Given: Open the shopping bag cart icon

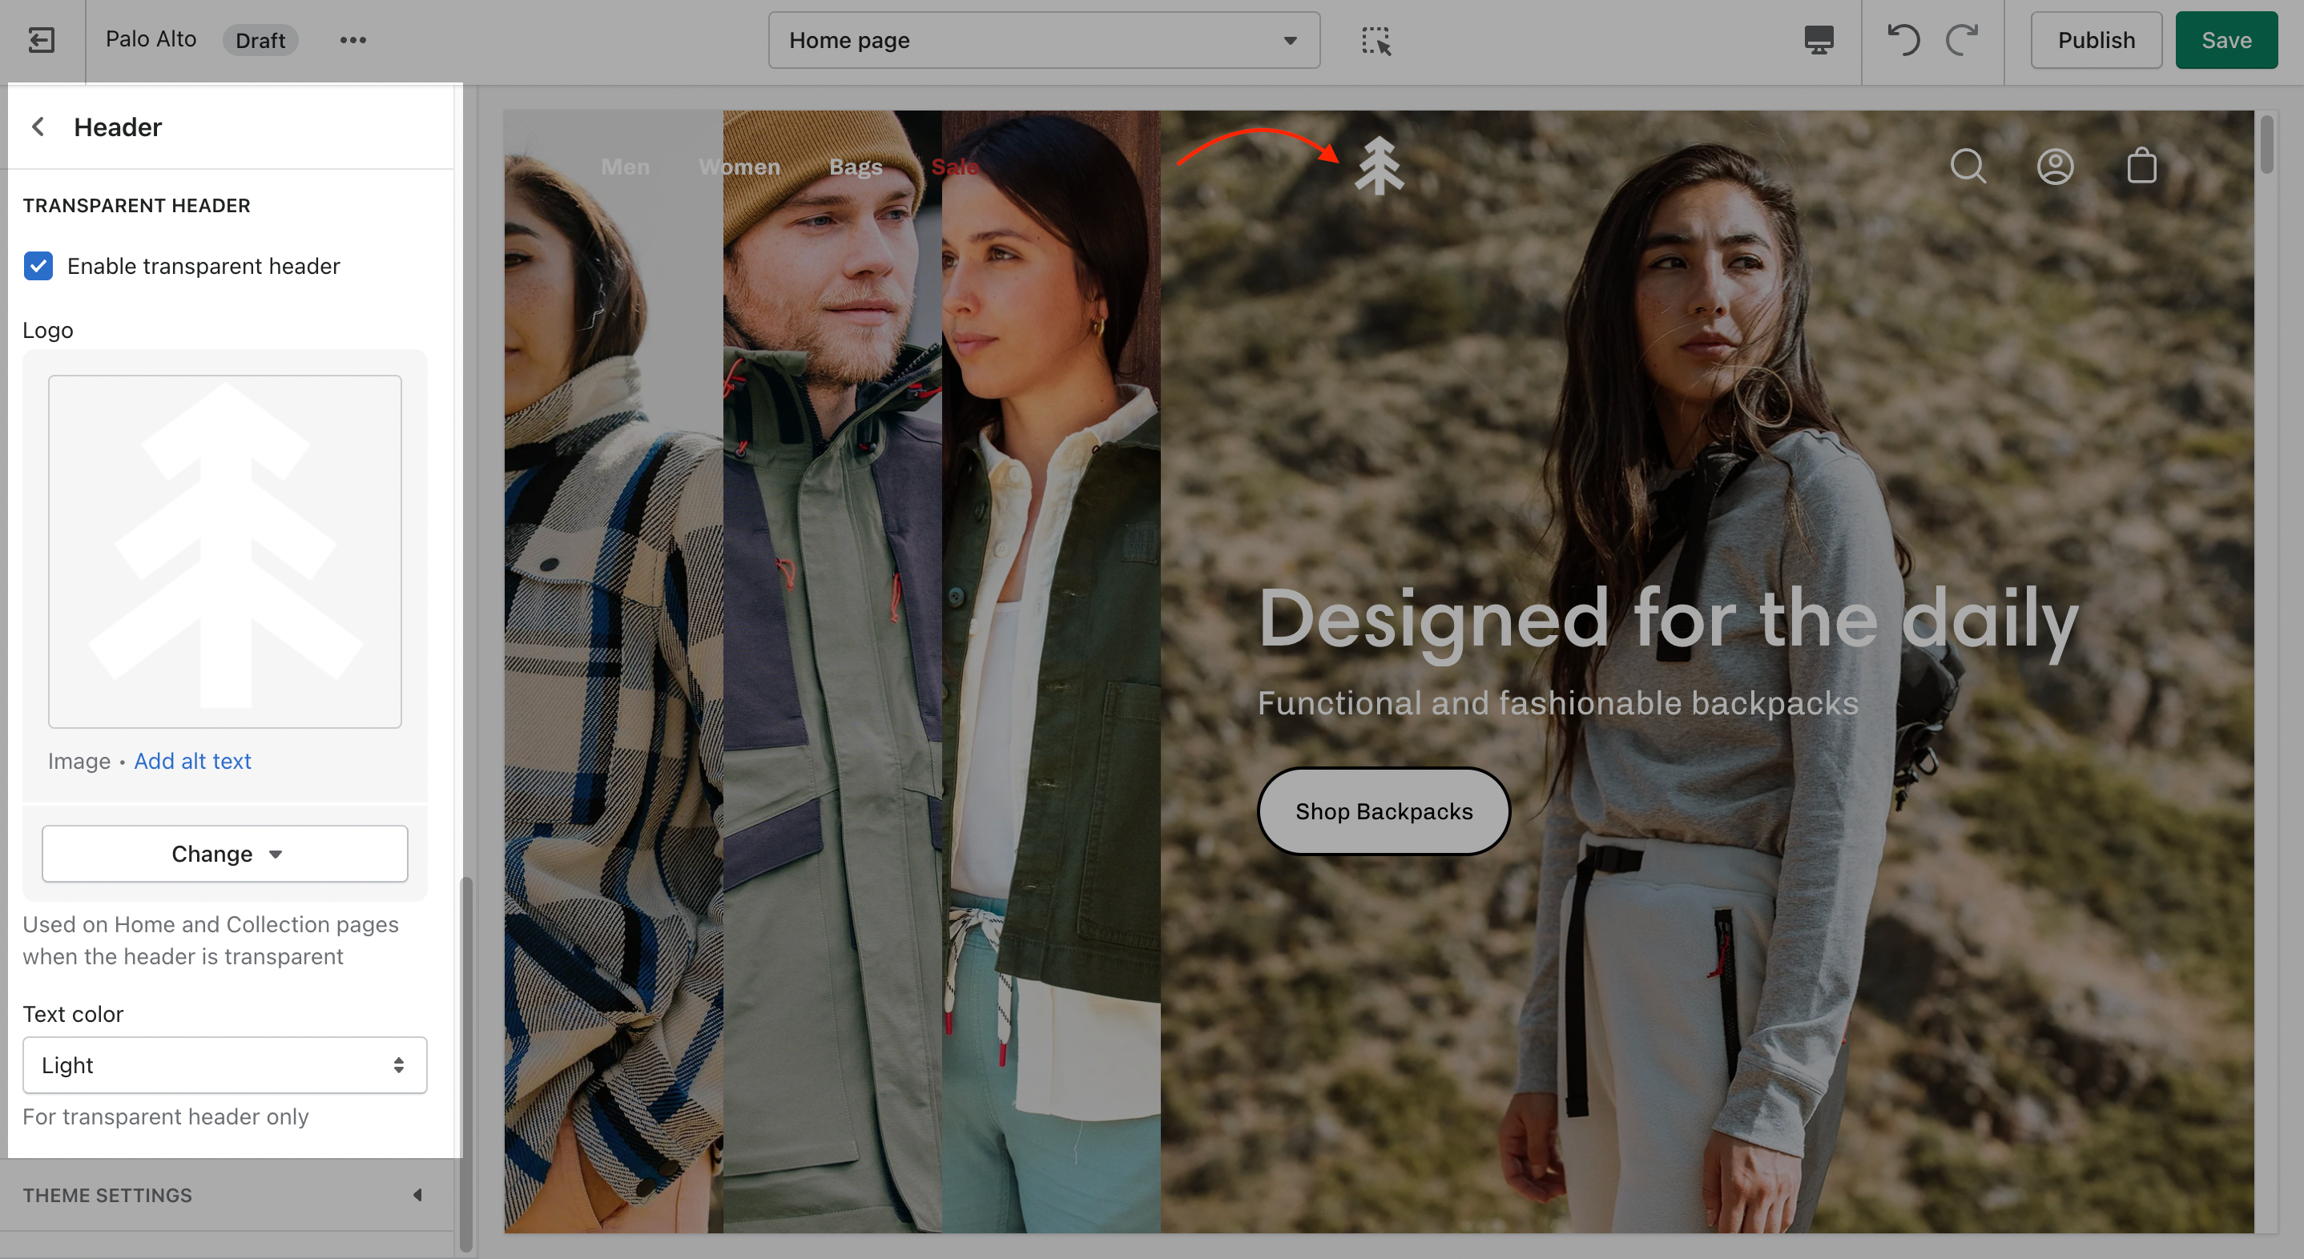Looking at the screenshot, I should [x=2141, y=166].
